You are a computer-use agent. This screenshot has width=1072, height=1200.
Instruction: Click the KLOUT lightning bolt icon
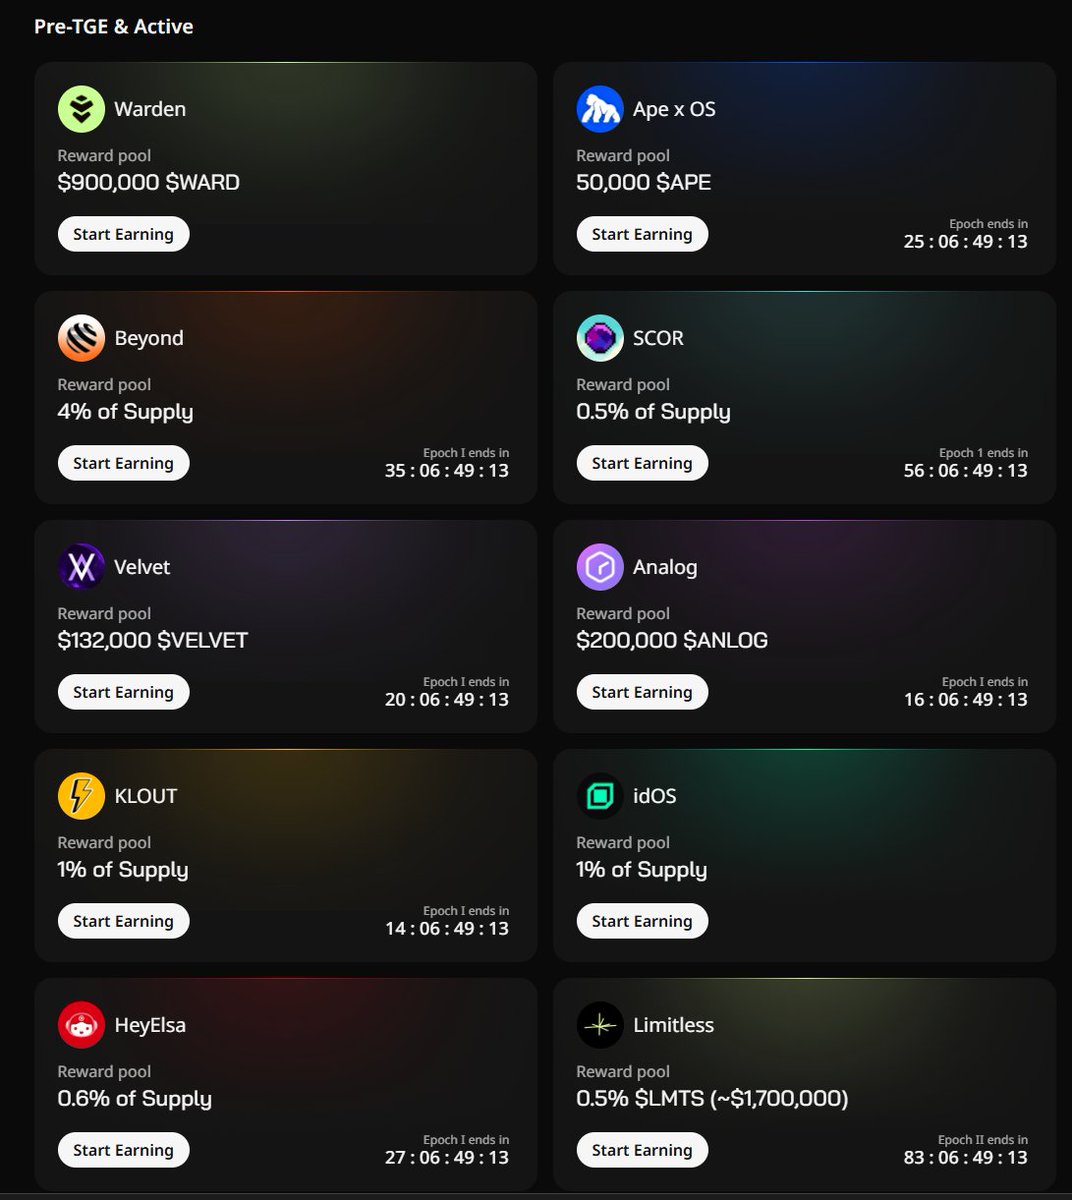[81, 796]
